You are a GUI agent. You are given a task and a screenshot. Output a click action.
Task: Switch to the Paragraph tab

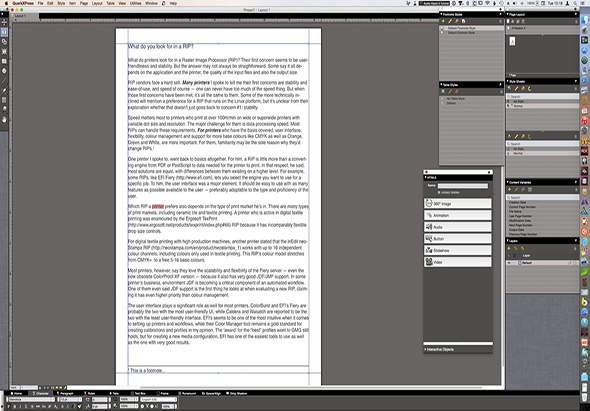(x=65, y=393)
